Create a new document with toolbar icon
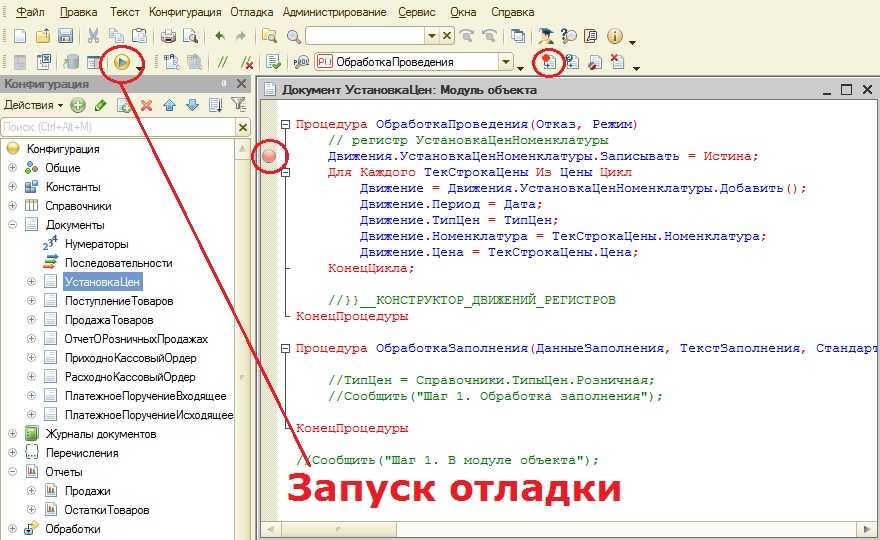Screen dimensions: 880x540 (20, 36)
